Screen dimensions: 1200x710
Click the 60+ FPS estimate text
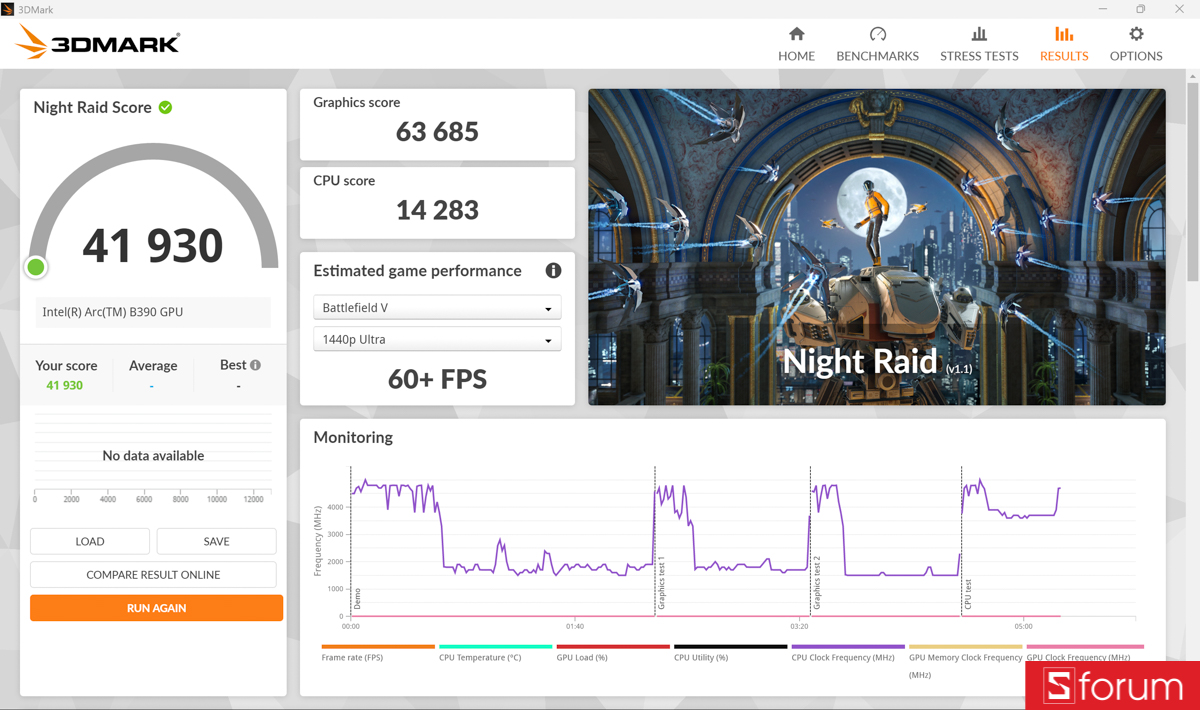coord(437,380)
